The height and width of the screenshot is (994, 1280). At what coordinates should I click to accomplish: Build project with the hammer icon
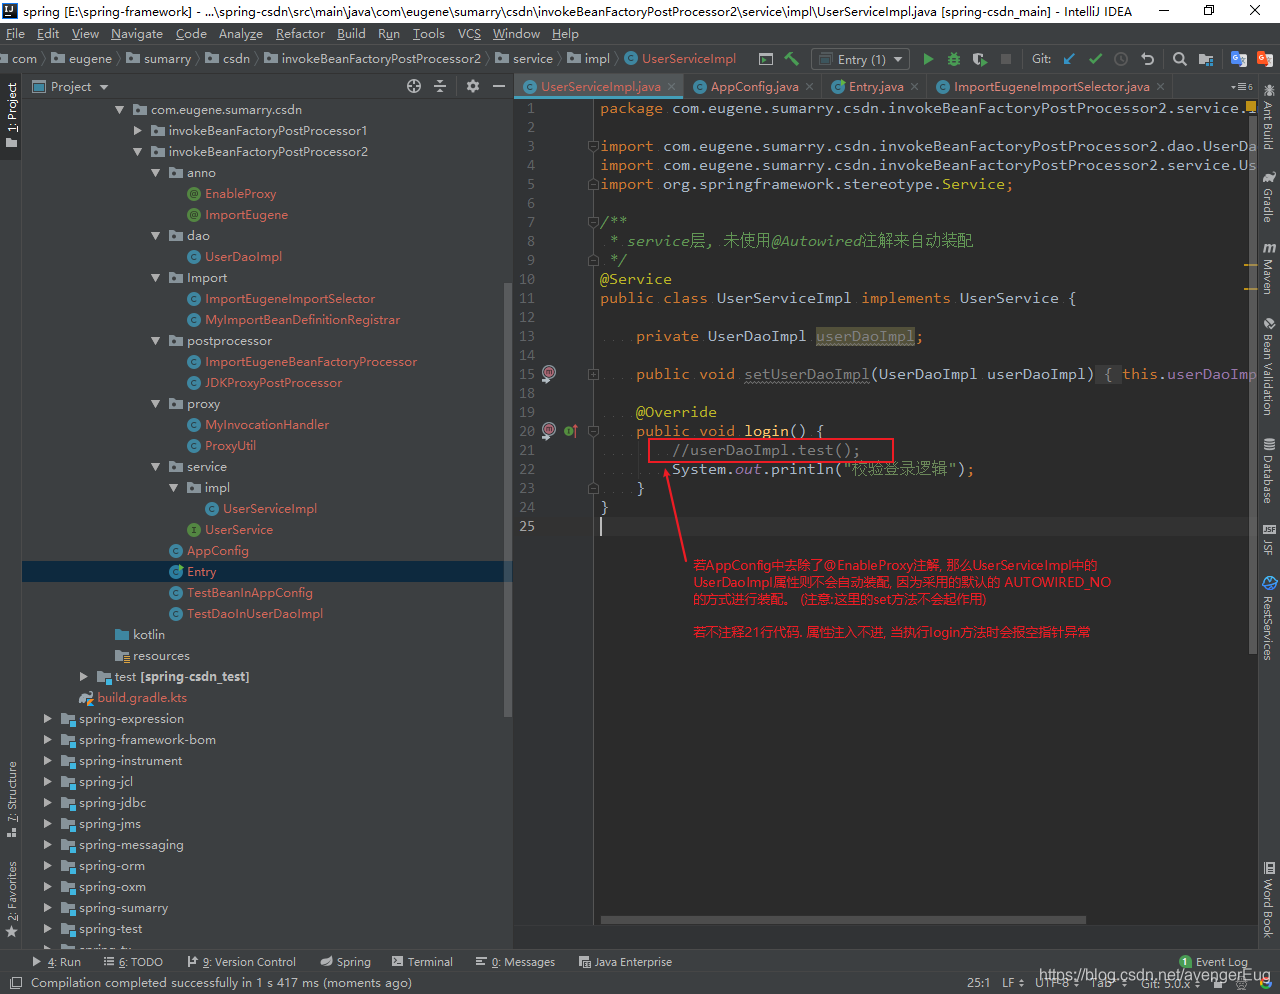point(791,59)
